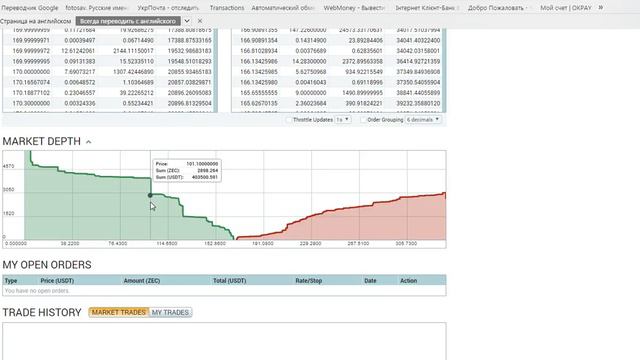This screenshot has height=360, width=640.
Task: Open the '6 decimals' grouping dropdown
Action: point(423,120)
